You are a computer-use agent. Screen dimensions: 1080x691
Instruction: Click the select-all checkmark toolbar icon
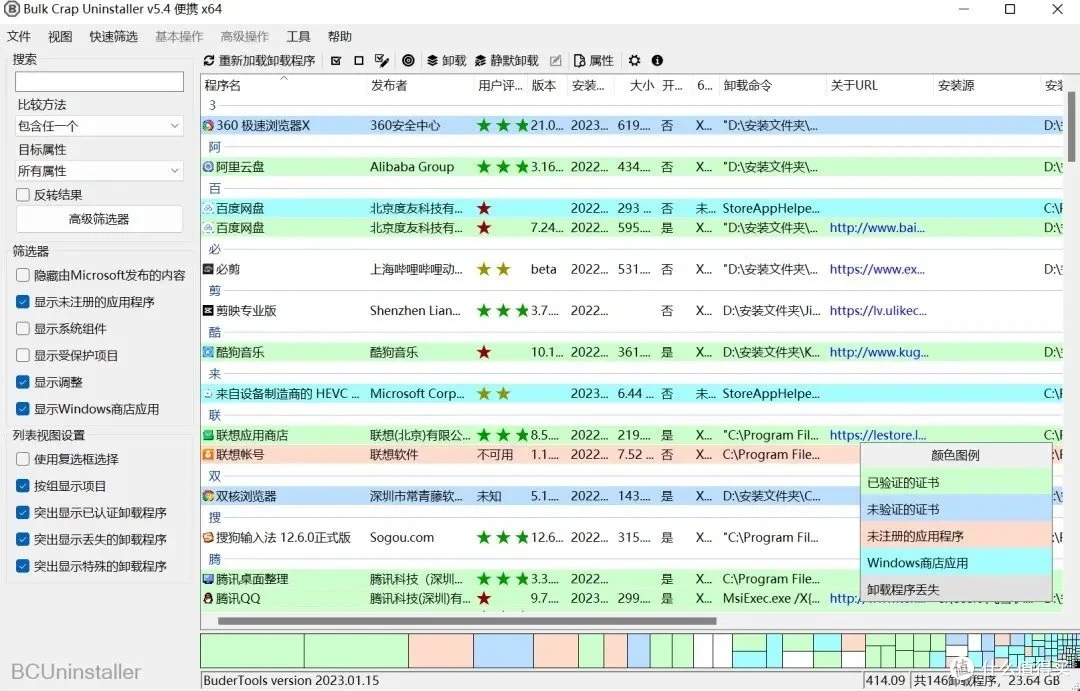[336, 61]
